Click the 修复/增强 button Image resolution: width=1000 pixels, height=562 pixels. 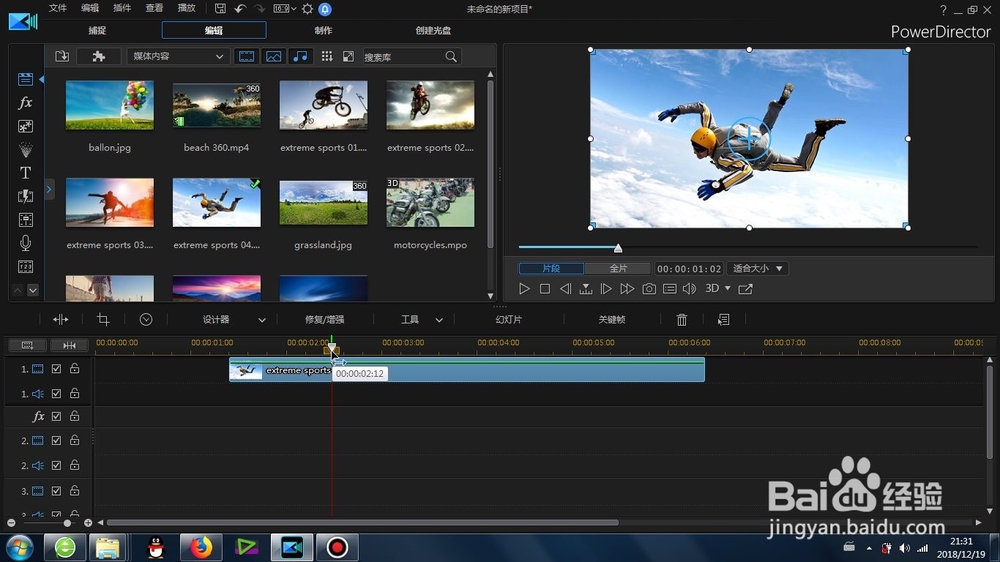click(325, 320)
